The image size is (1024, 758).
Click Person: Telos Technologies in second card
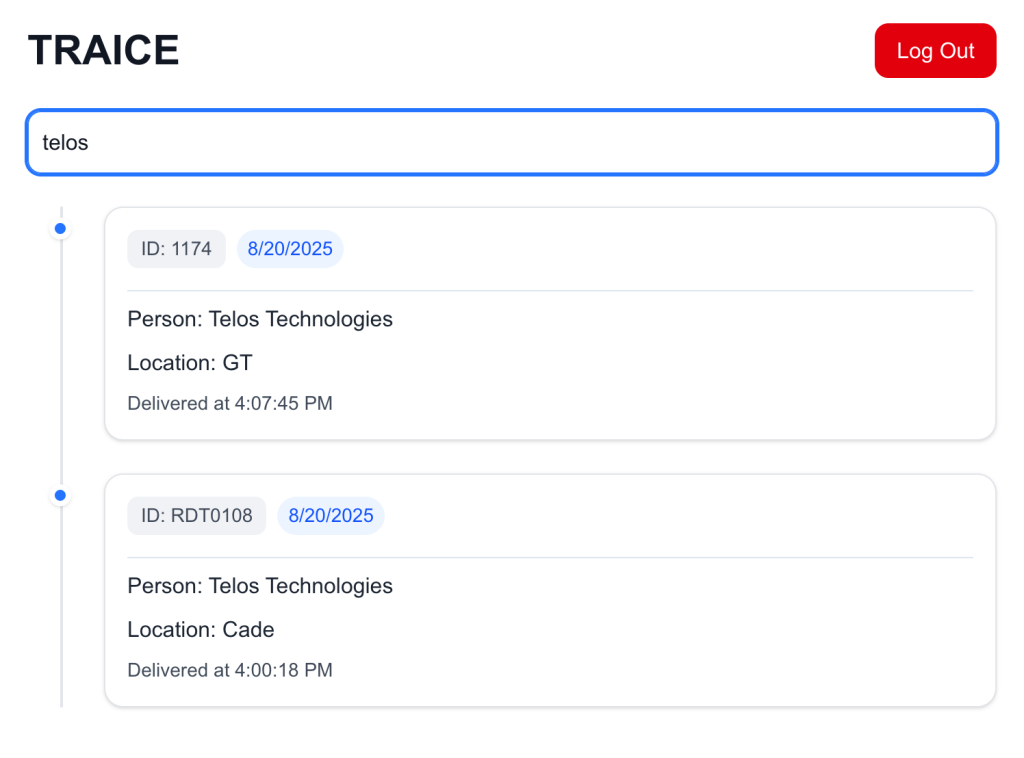260,586
